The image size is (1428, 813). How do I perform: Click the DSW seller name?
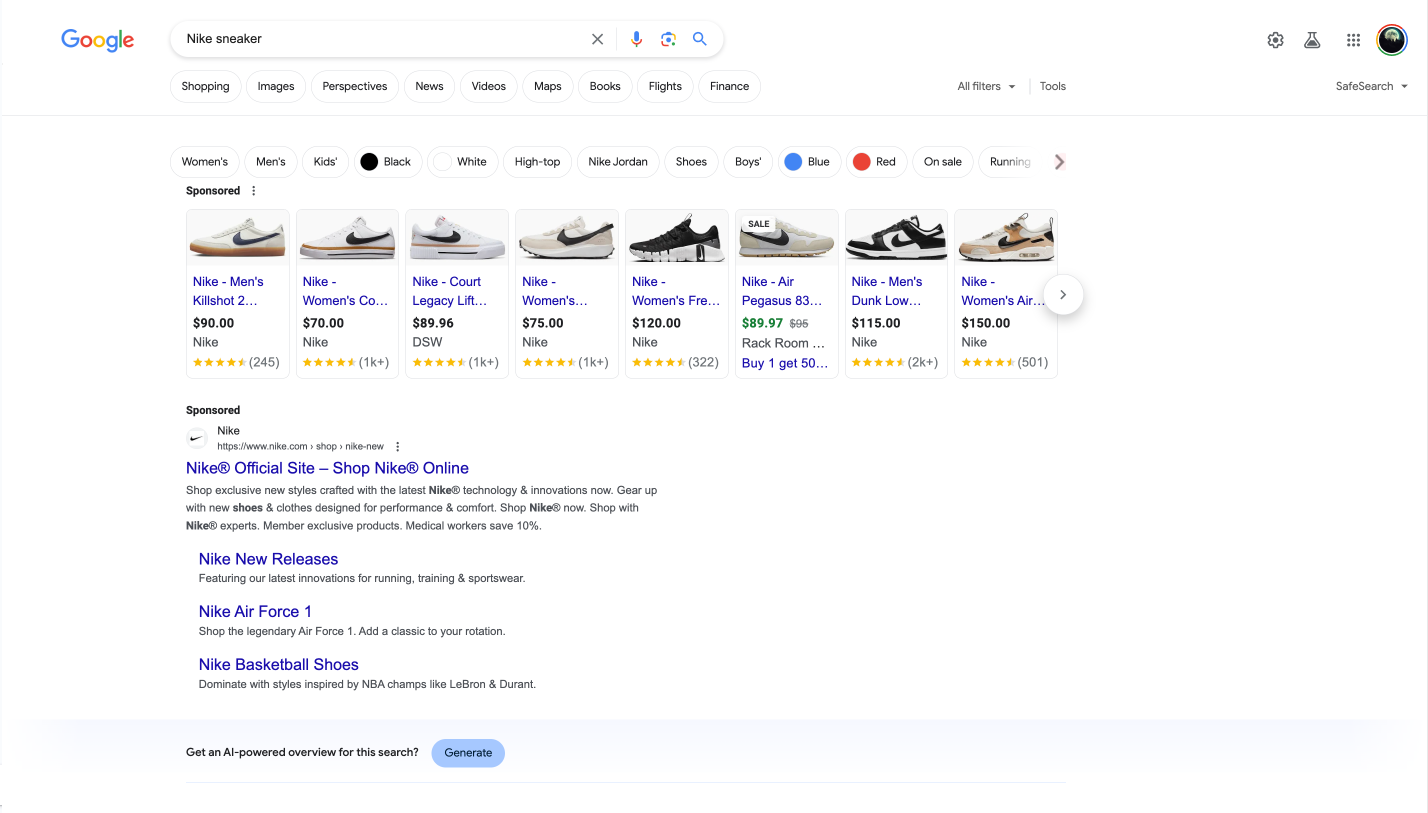(x=427, y=342)
